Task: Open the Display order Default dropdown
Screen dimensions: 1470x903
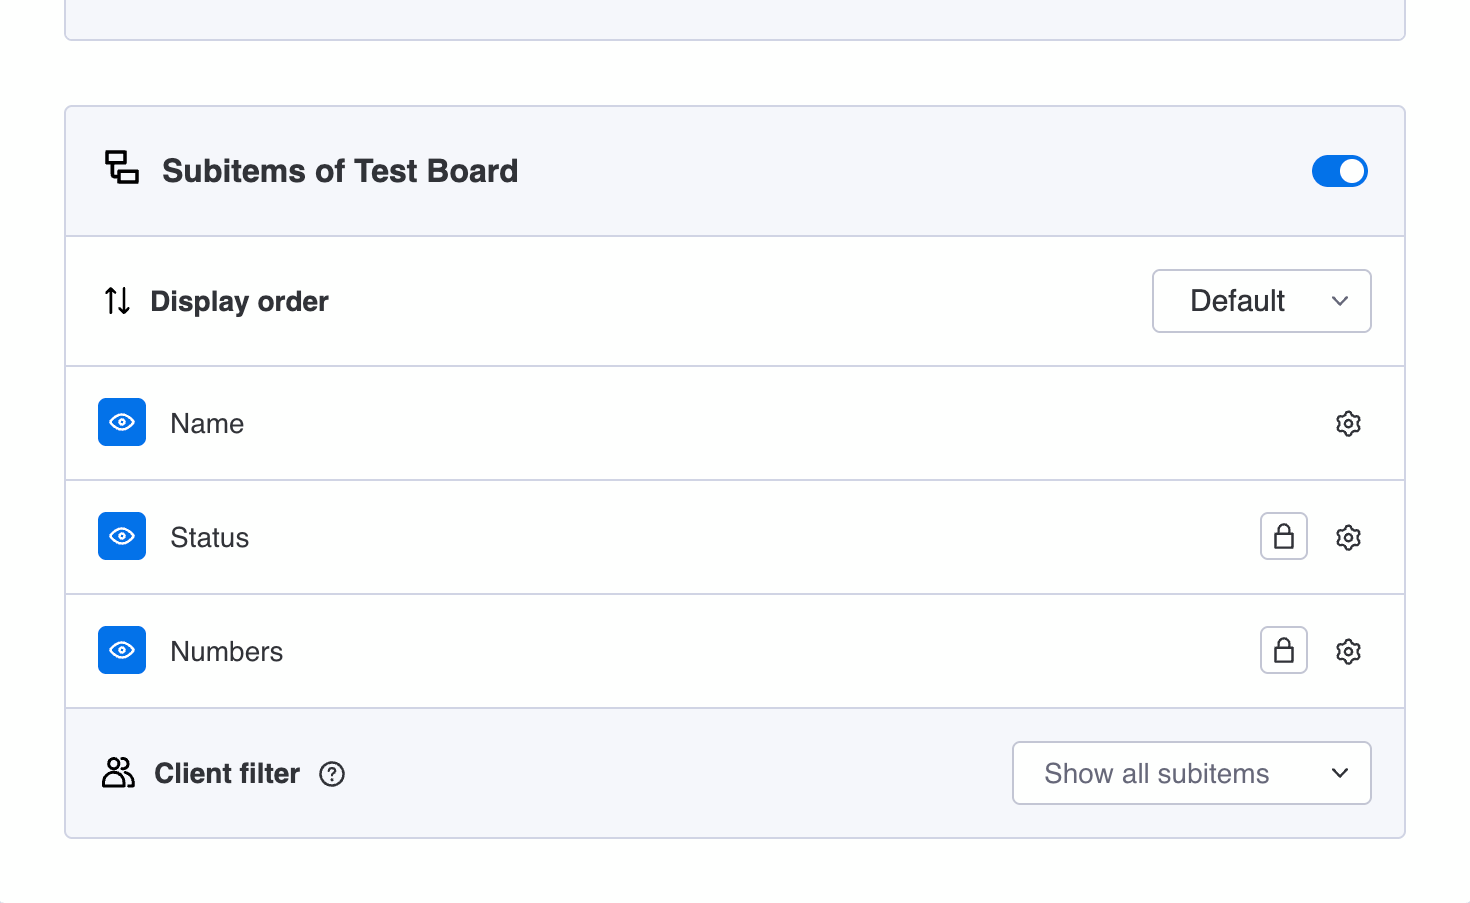Action: (x=1261, y=301)
